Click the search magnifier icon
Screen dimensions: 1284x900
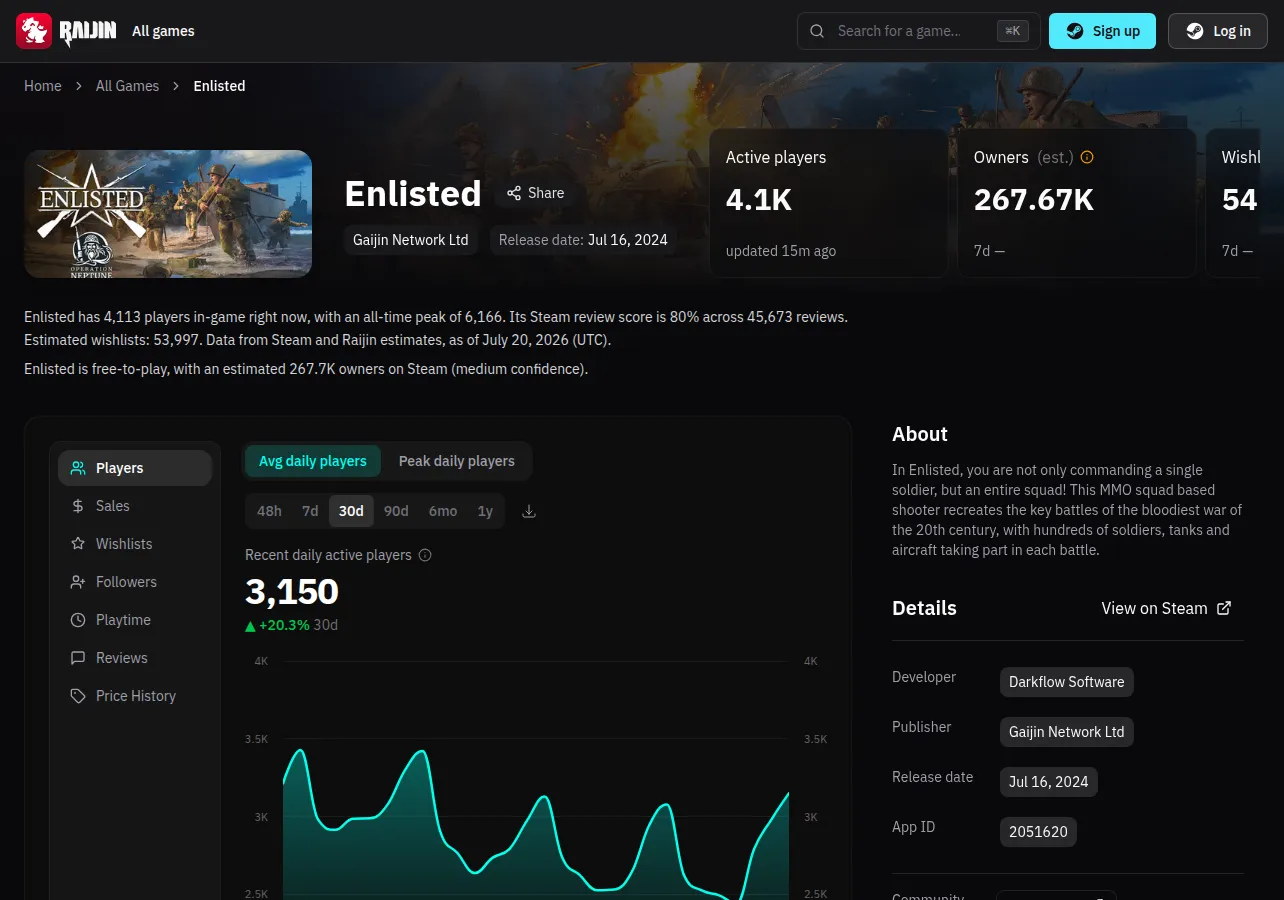[x=817, y=31]
